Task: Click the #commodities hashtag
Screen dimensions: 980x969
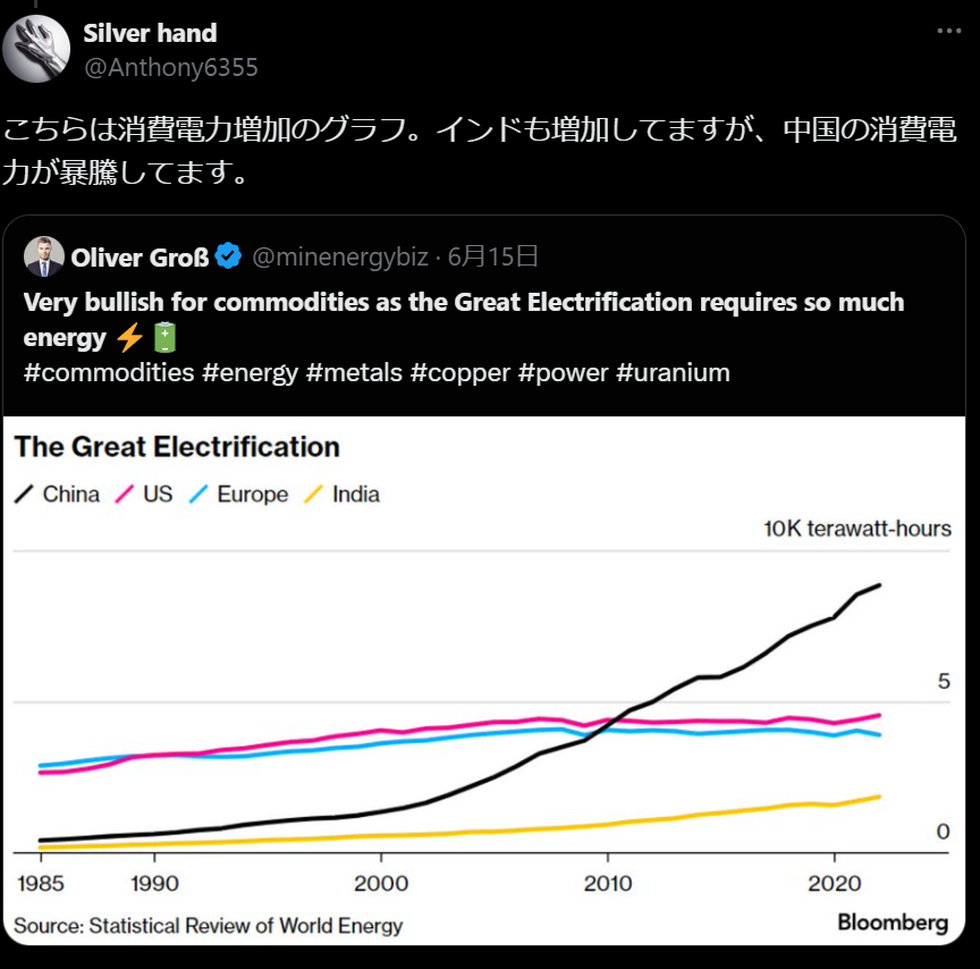Action: point(108,373)
